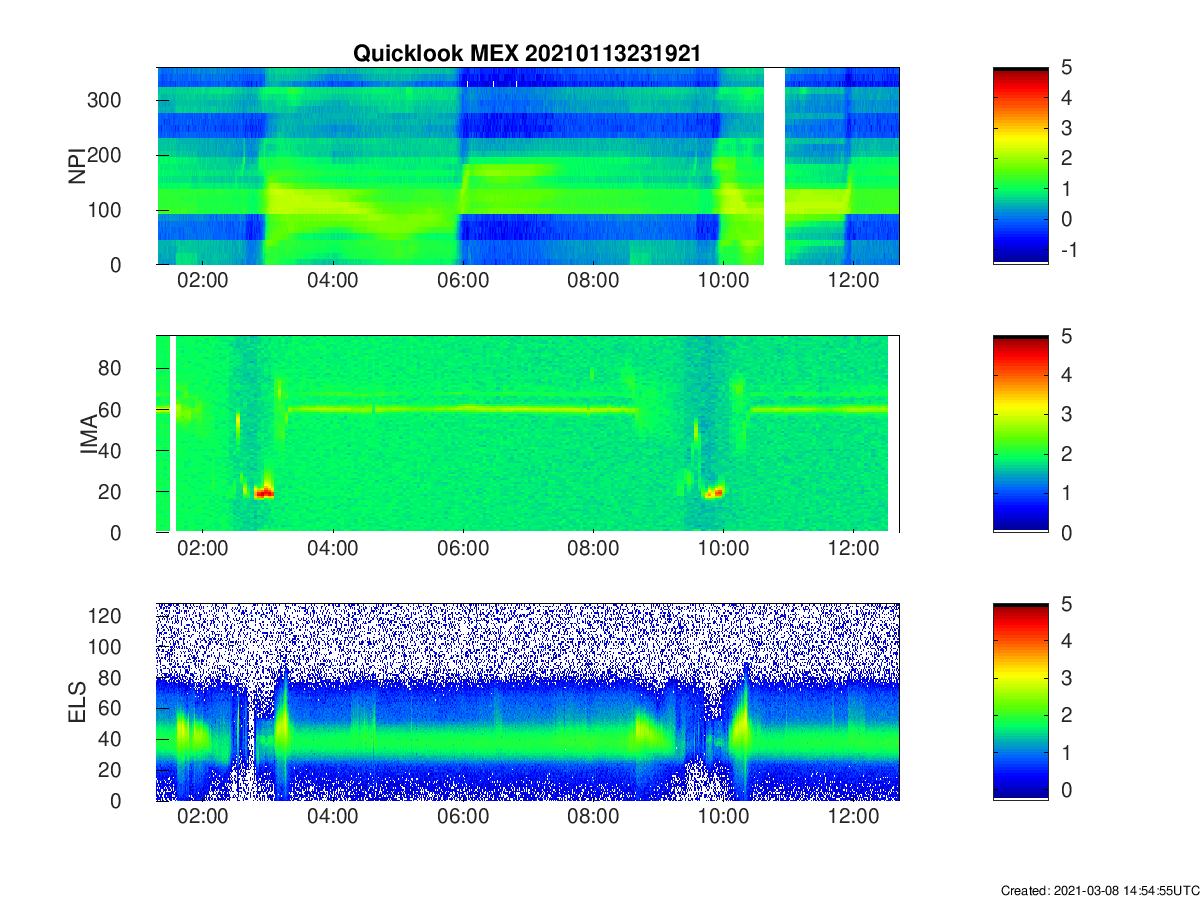Click the "08:00" time label under the ELS plot

click(x=593, y=818)
